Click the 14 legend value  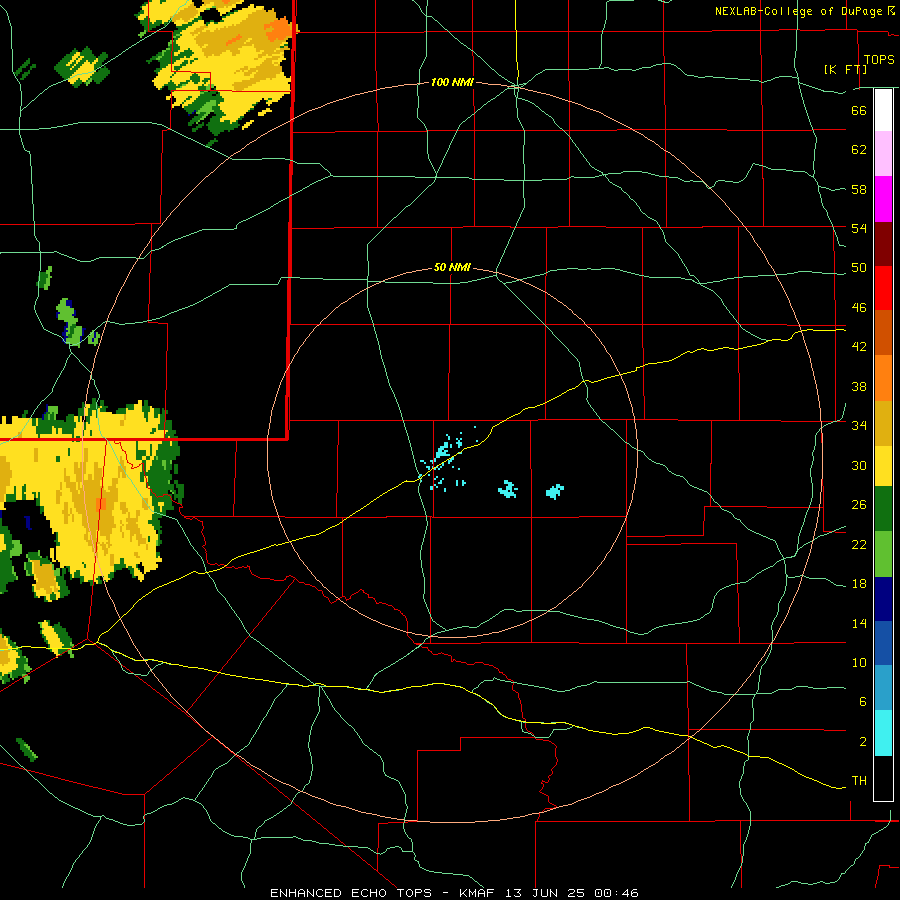coord(859,623)
